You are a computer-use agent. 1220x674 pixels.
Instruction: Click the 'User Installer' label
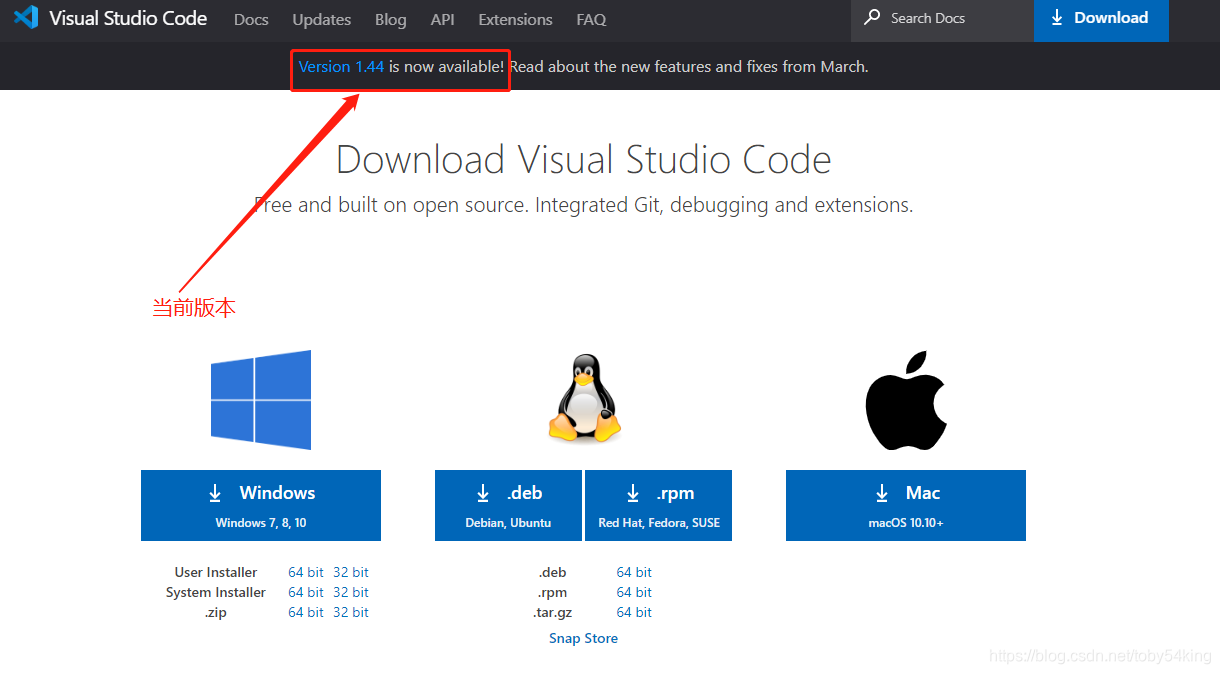[216, 572]
